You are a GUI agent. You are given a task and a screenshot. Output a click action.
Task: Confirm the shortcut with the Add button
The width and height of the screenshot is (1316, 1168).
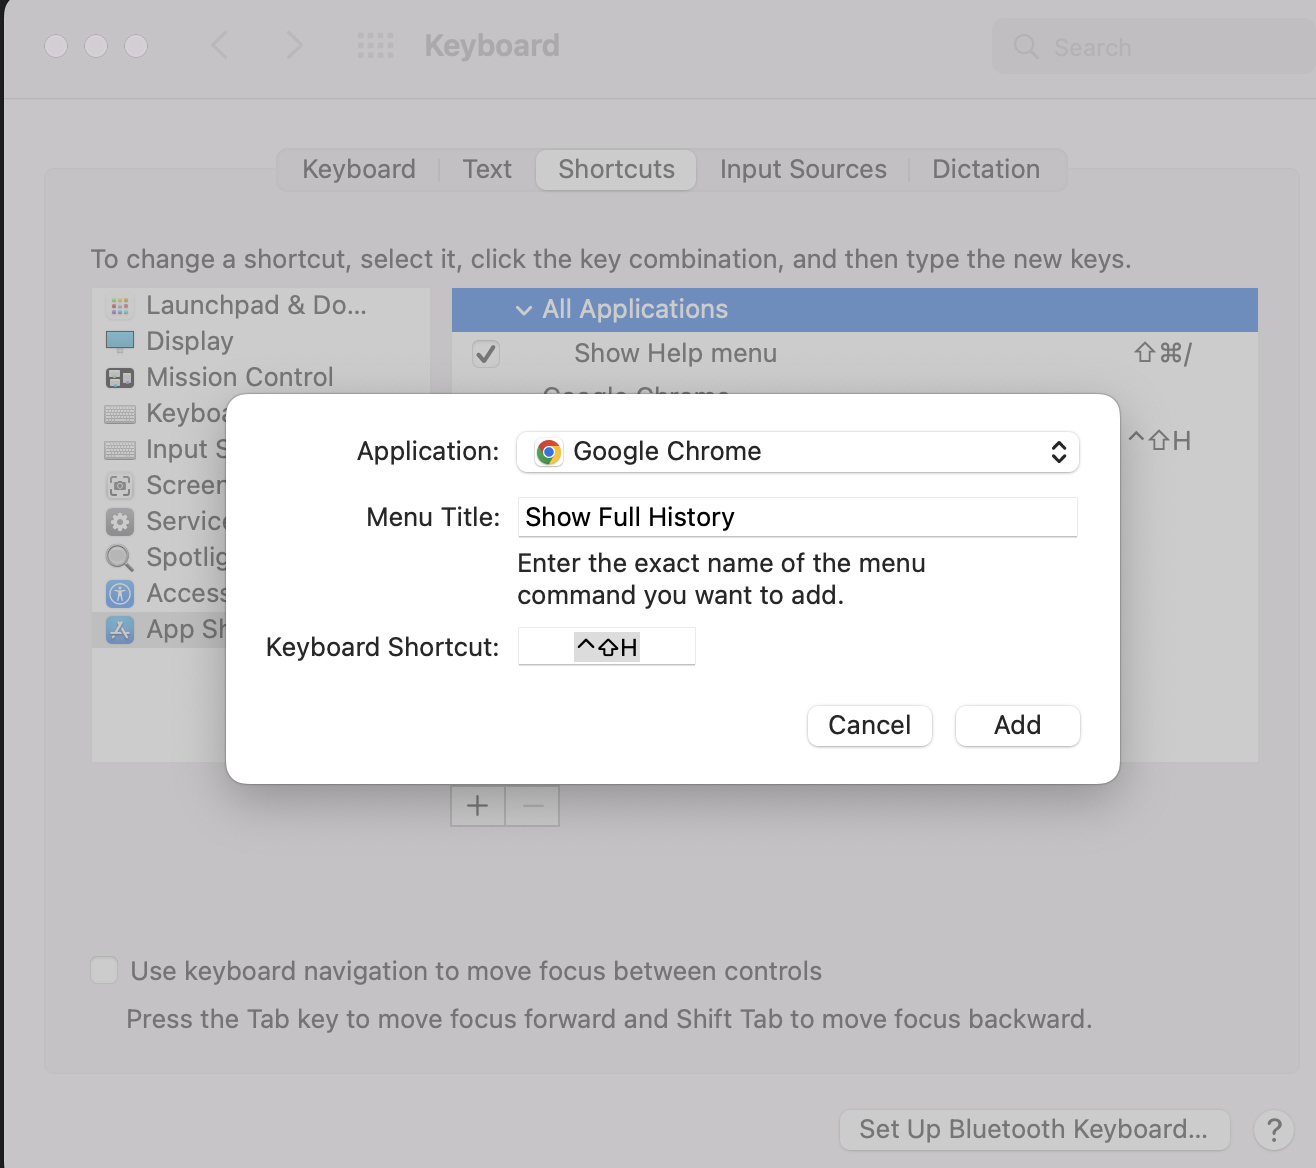pyautogui.click(x=1018, y=725)
